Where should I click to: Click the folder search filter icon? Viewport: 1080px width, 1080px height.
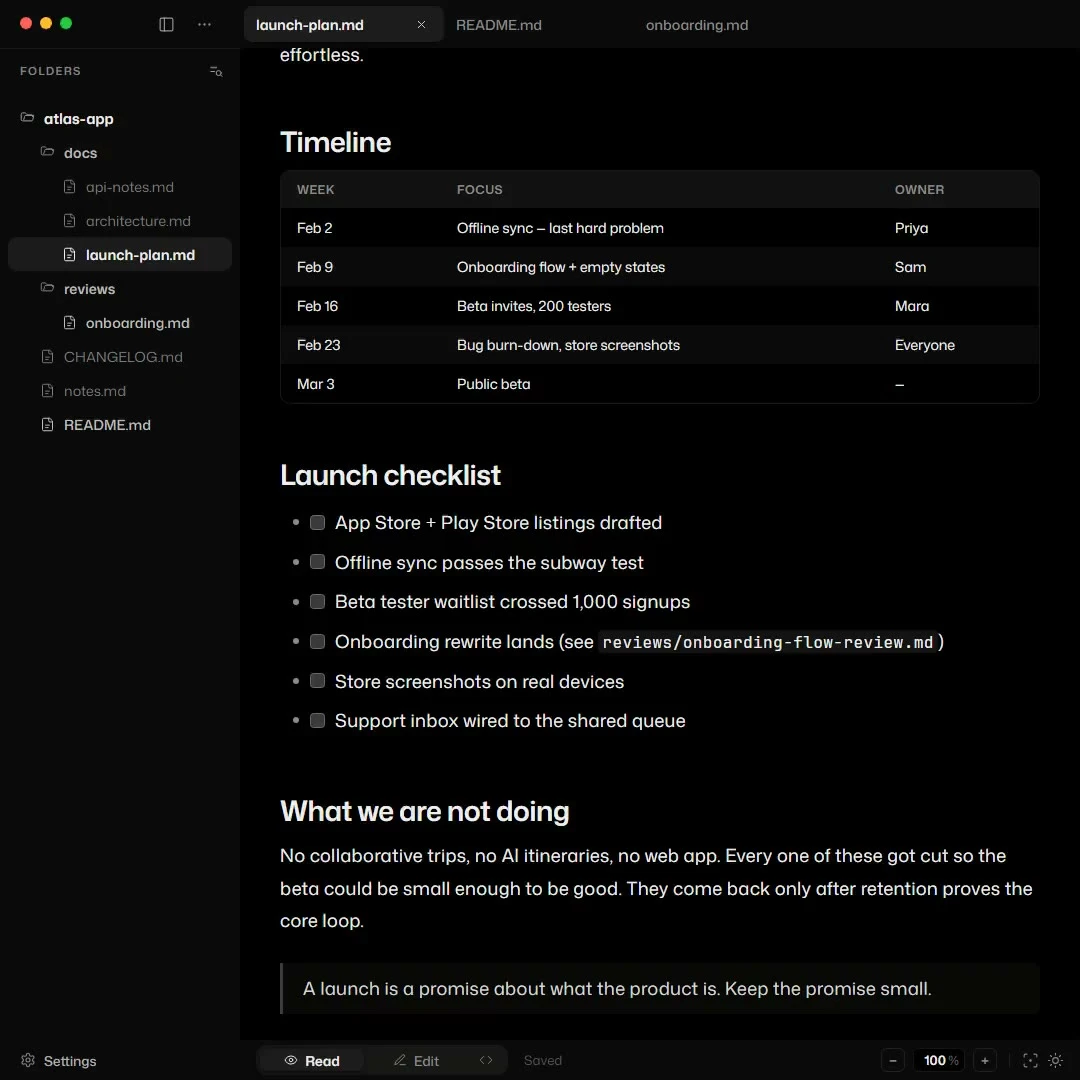[x=216, y=72]
